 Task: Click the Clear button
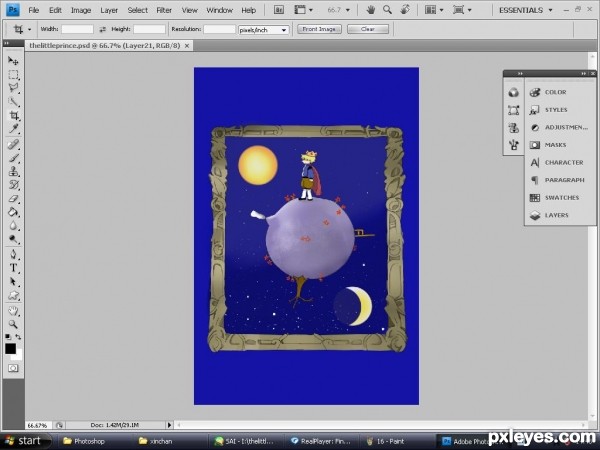pos(368,29)
